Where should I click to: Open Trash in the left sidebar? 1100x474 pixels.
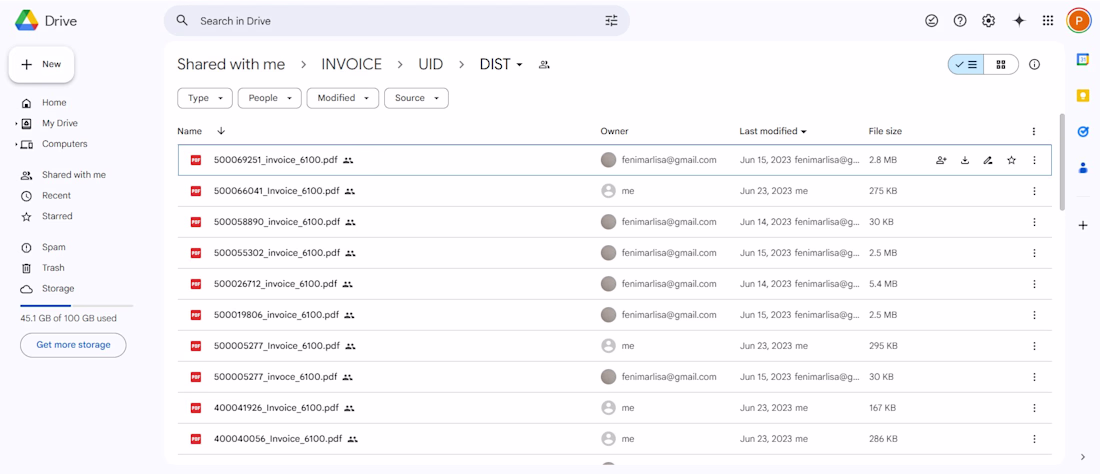(x=53, y=268)
